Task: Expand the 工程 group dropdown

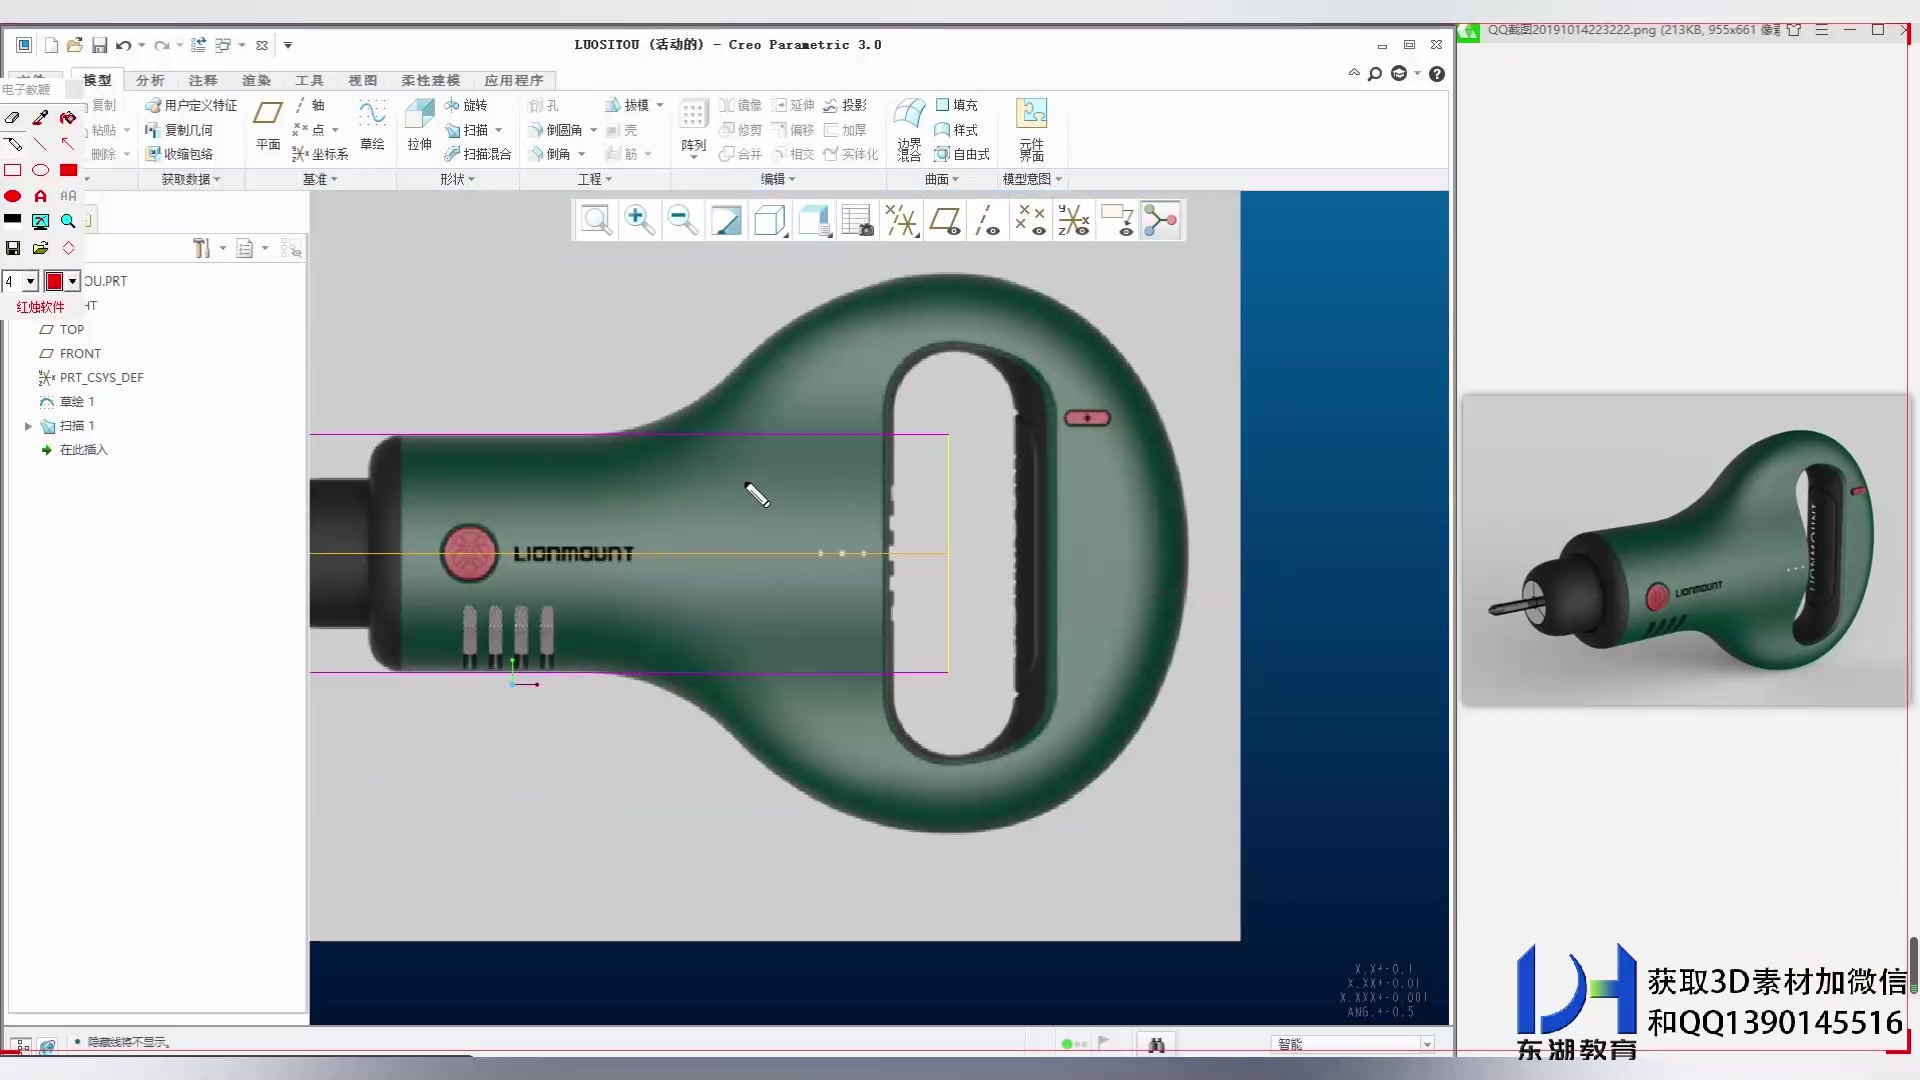Action: click(595, 179)
